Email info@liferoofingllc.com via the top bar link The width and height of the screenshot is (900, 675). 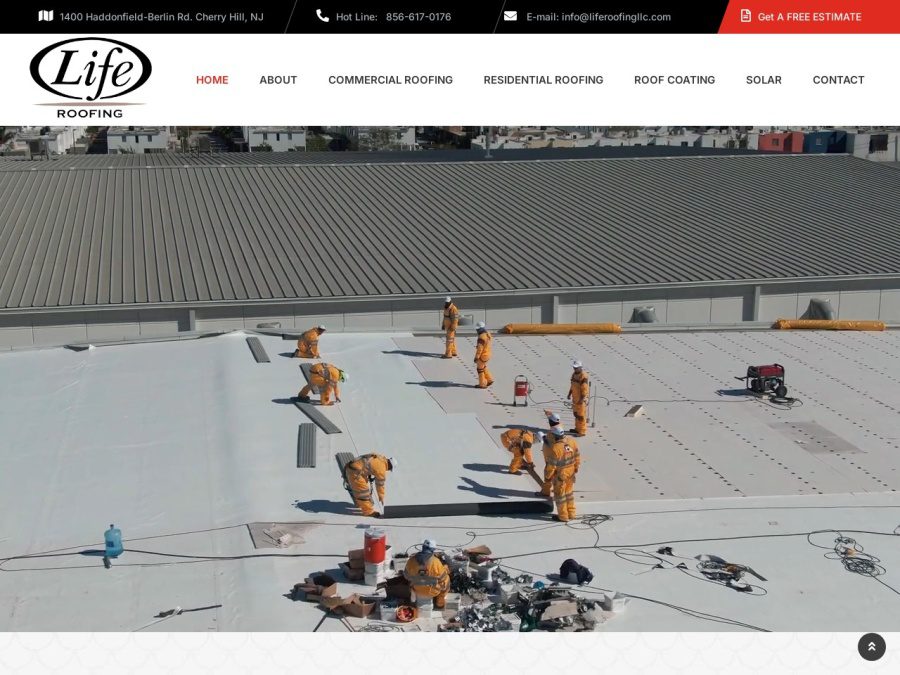[x=615, y=17]
